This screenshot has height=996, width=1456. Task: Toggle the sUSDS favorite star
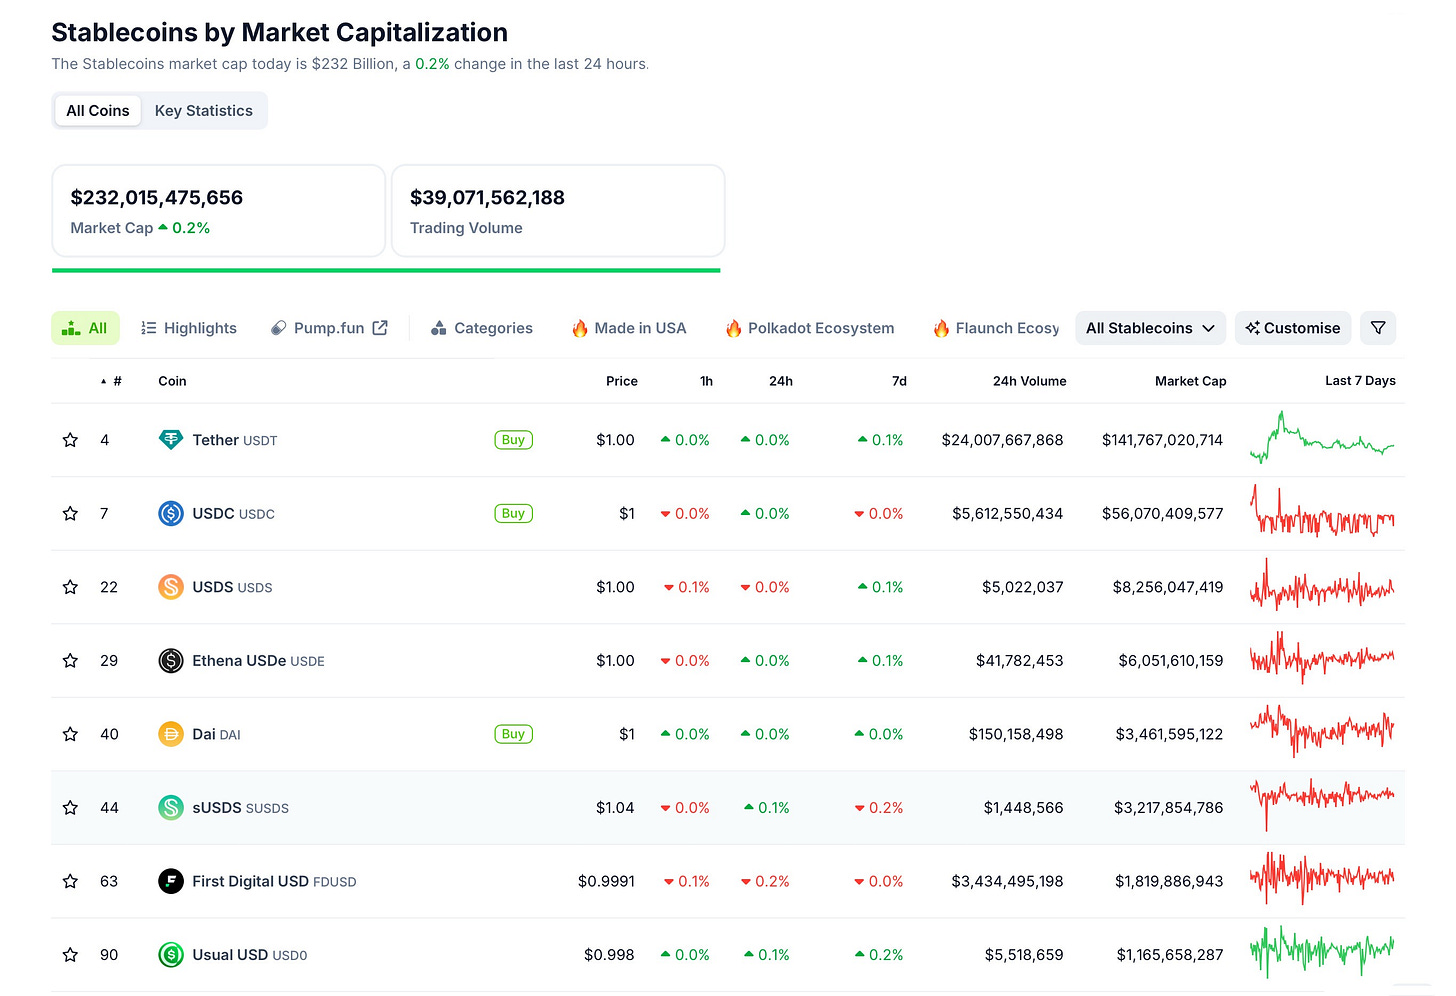click(70, 808)
